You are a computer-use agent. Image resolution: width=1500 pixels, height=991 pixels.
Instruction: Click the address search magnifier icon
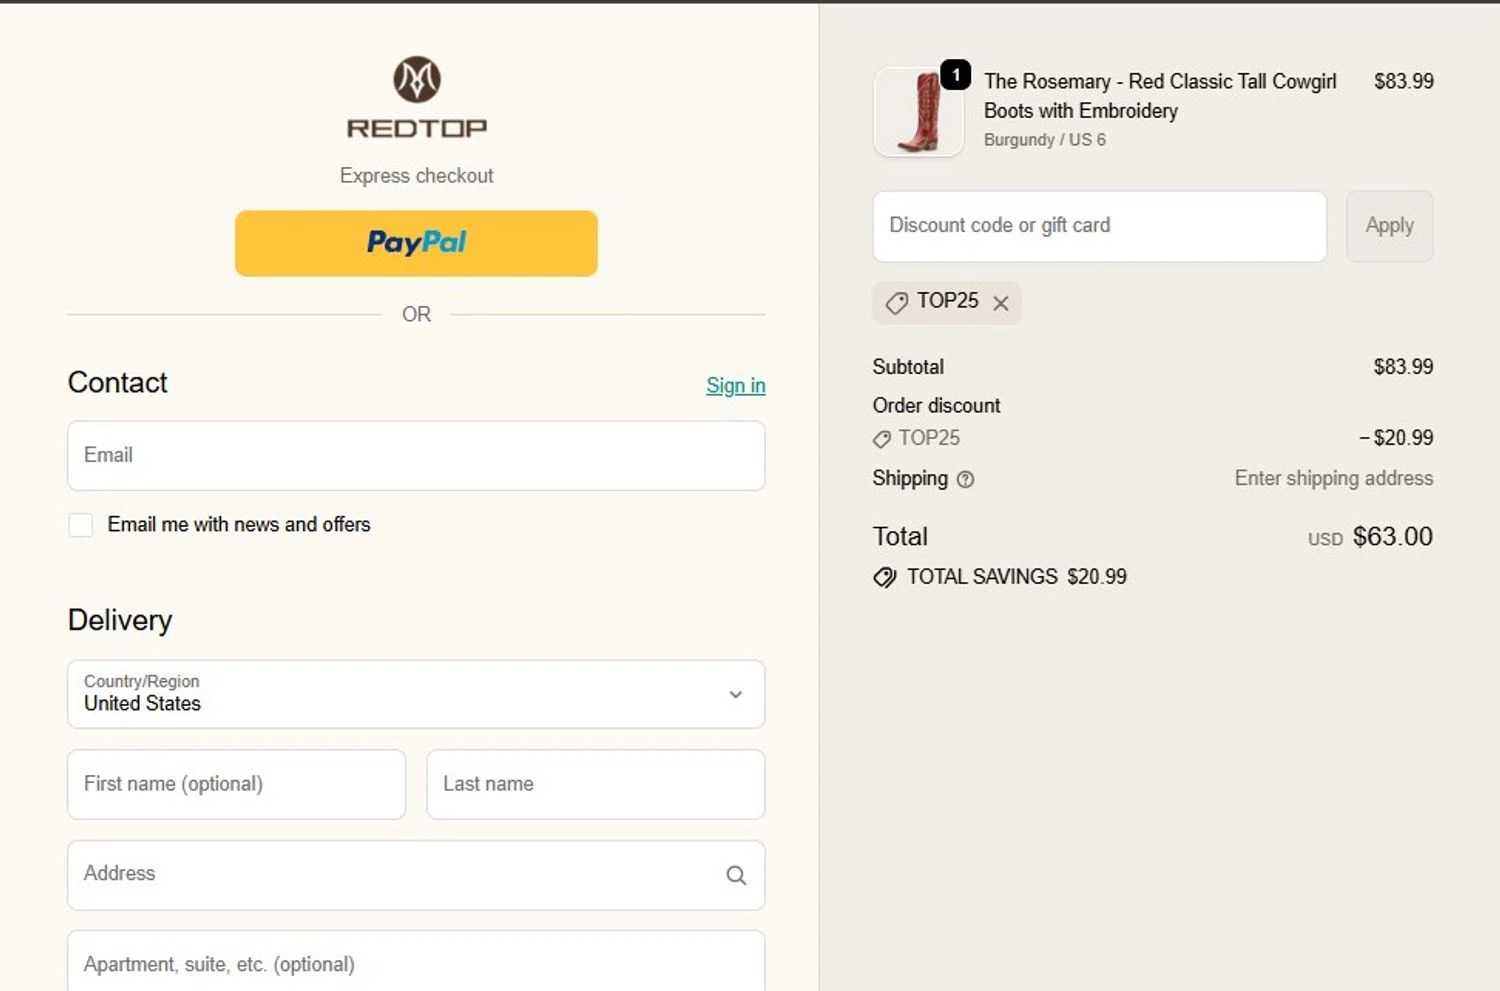736,875
